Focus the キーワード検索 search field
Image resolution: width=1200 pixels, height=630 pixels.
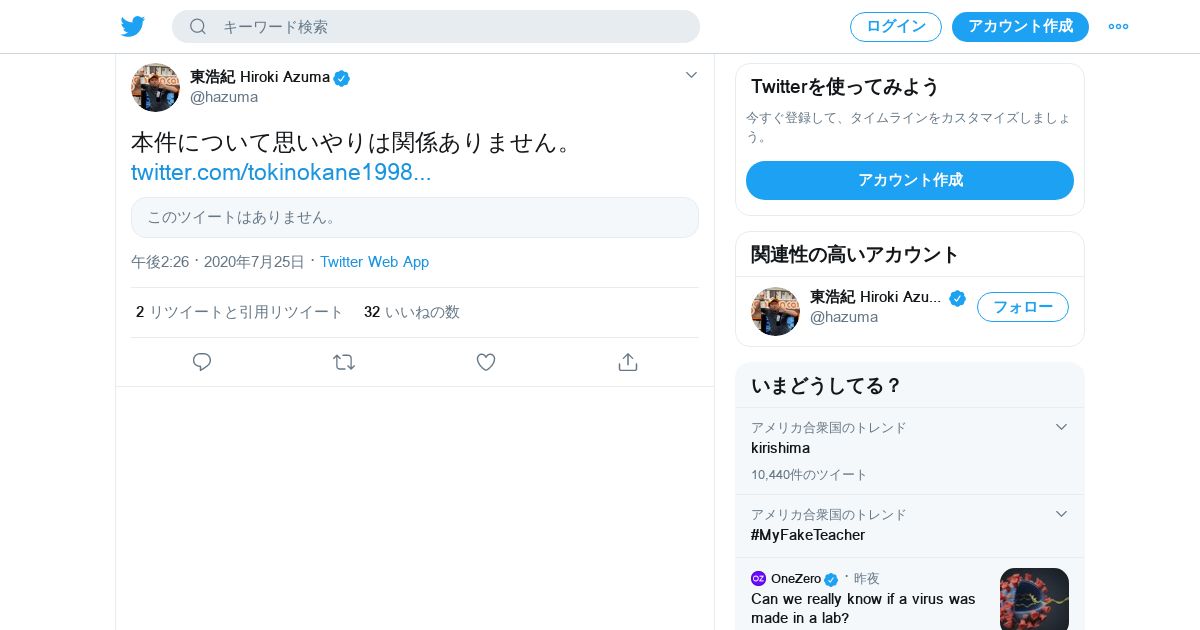[x=450, y=27]
